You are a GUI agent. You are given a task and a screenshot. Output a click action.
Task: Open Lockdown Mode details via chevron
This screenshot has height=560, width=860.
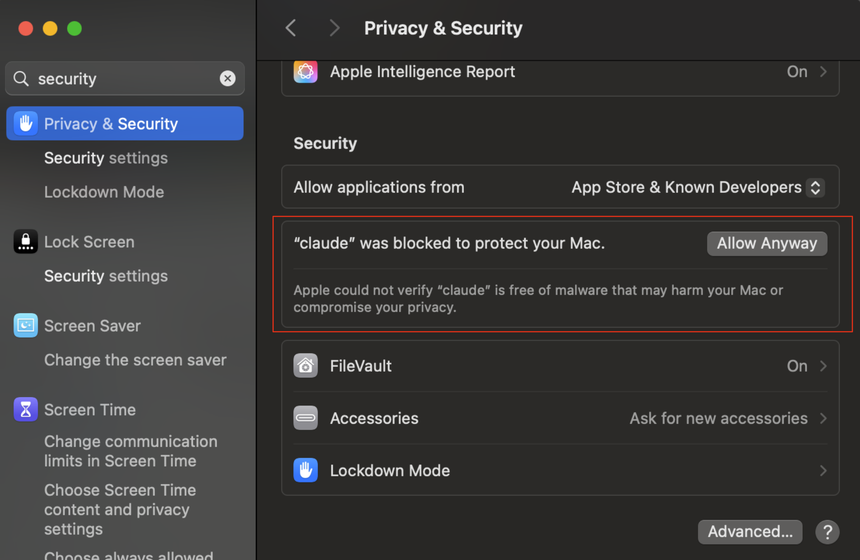point(823,470)
